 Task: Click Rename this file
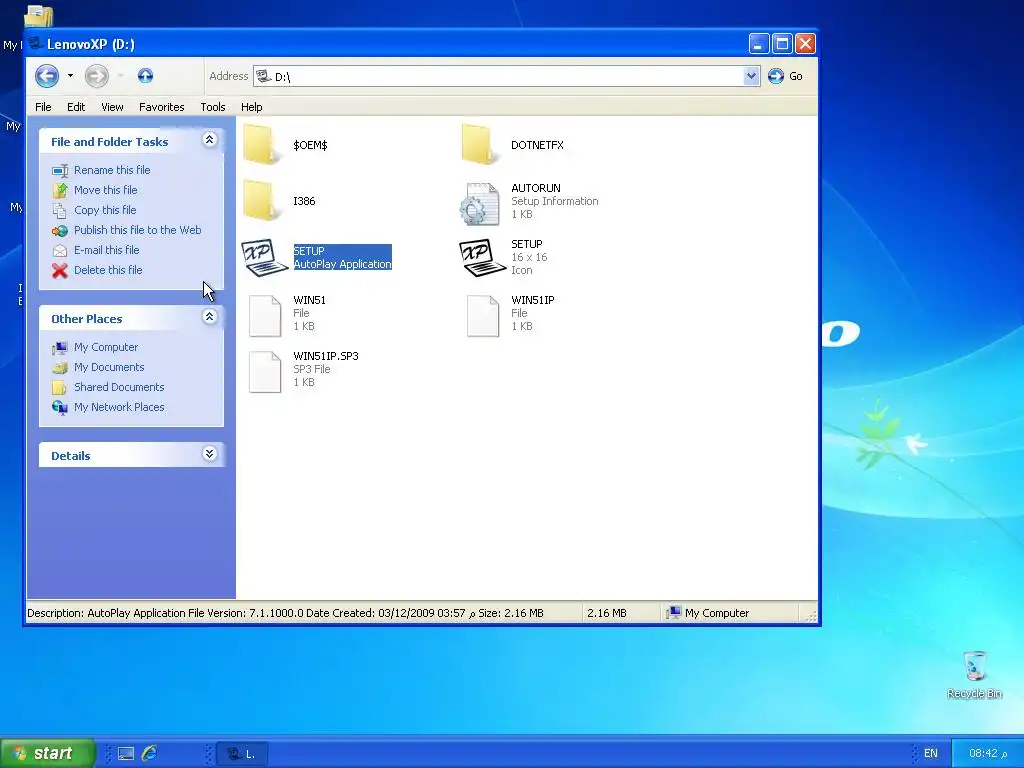point(112,170)
